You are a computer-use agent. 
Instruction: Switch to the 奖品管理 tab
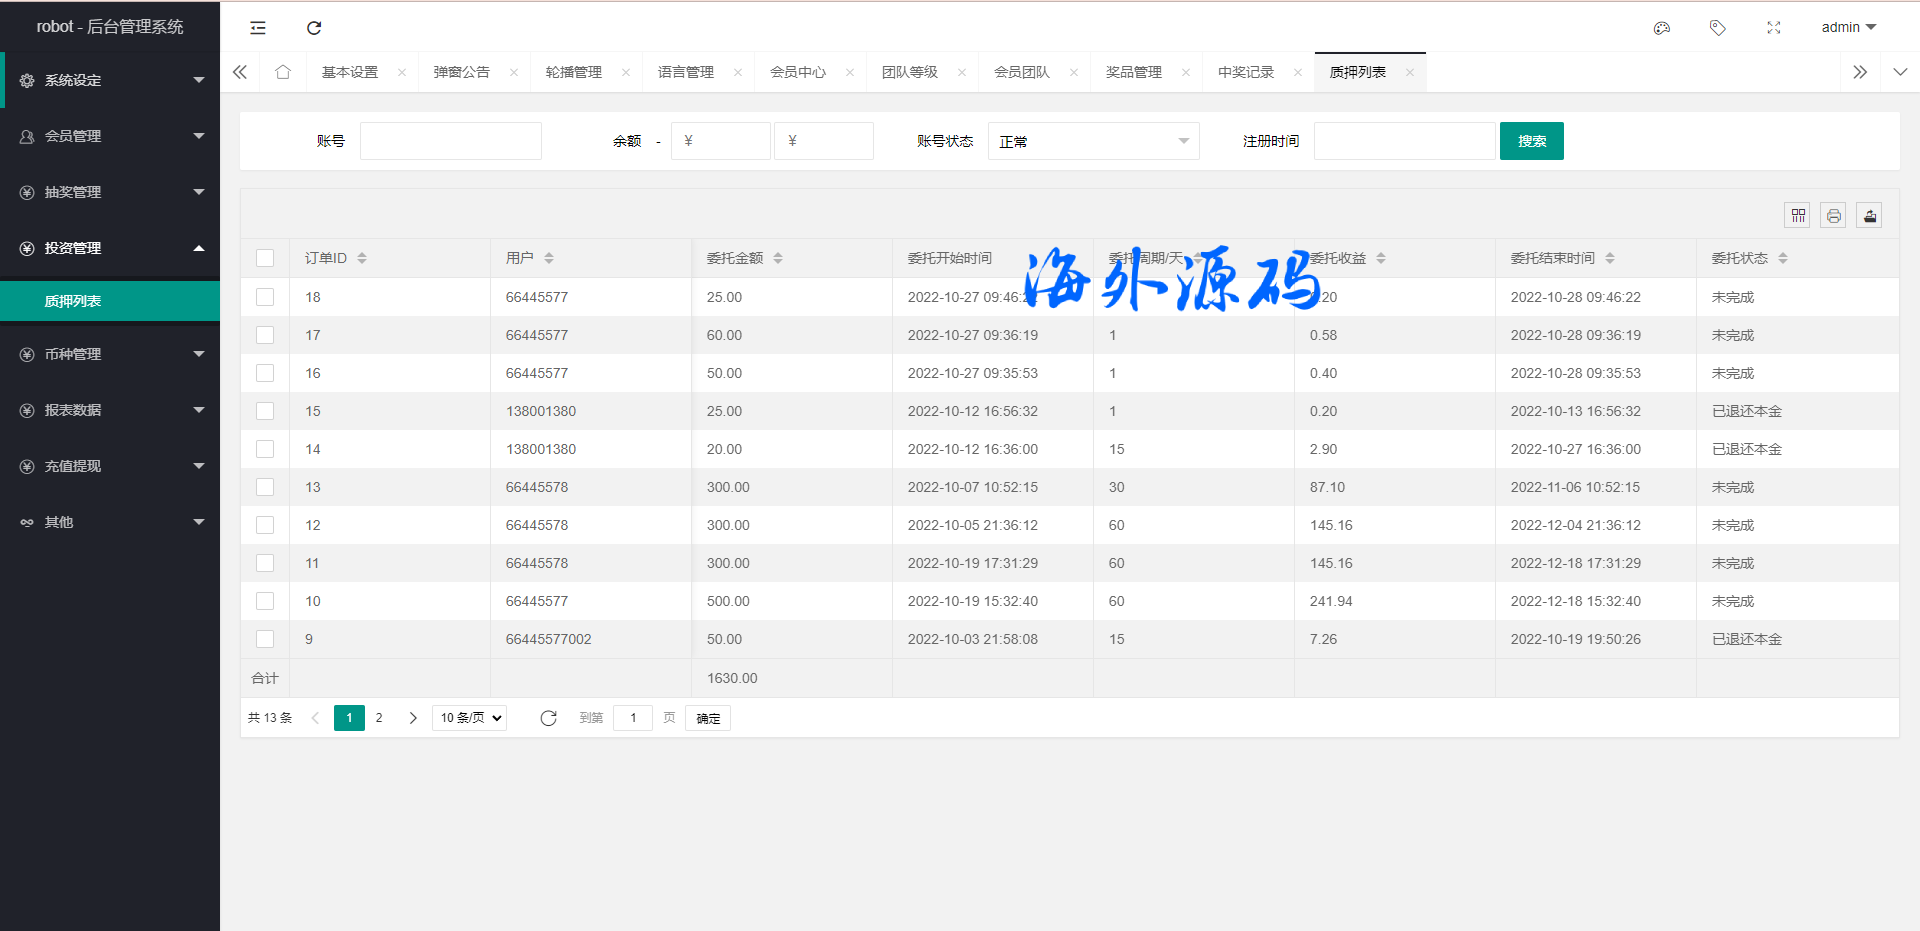(1133, 72)
